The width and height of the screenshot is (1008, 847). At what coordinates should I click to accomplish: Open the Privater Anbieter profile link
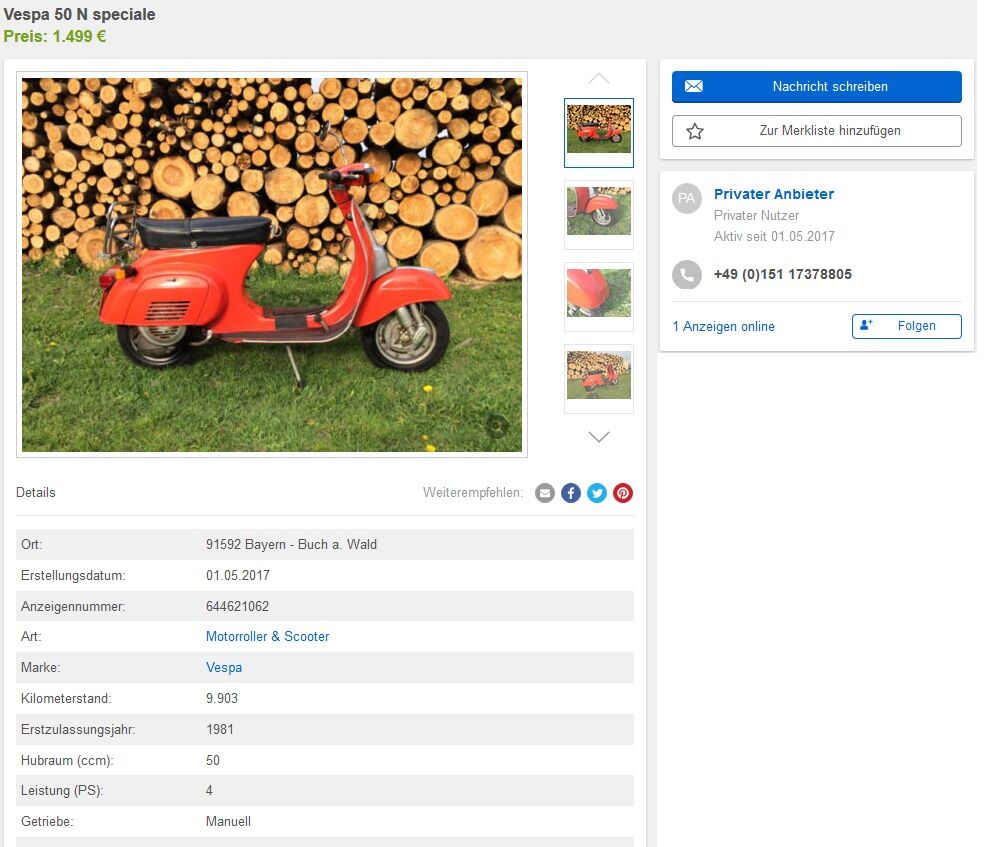click(773, 194)
